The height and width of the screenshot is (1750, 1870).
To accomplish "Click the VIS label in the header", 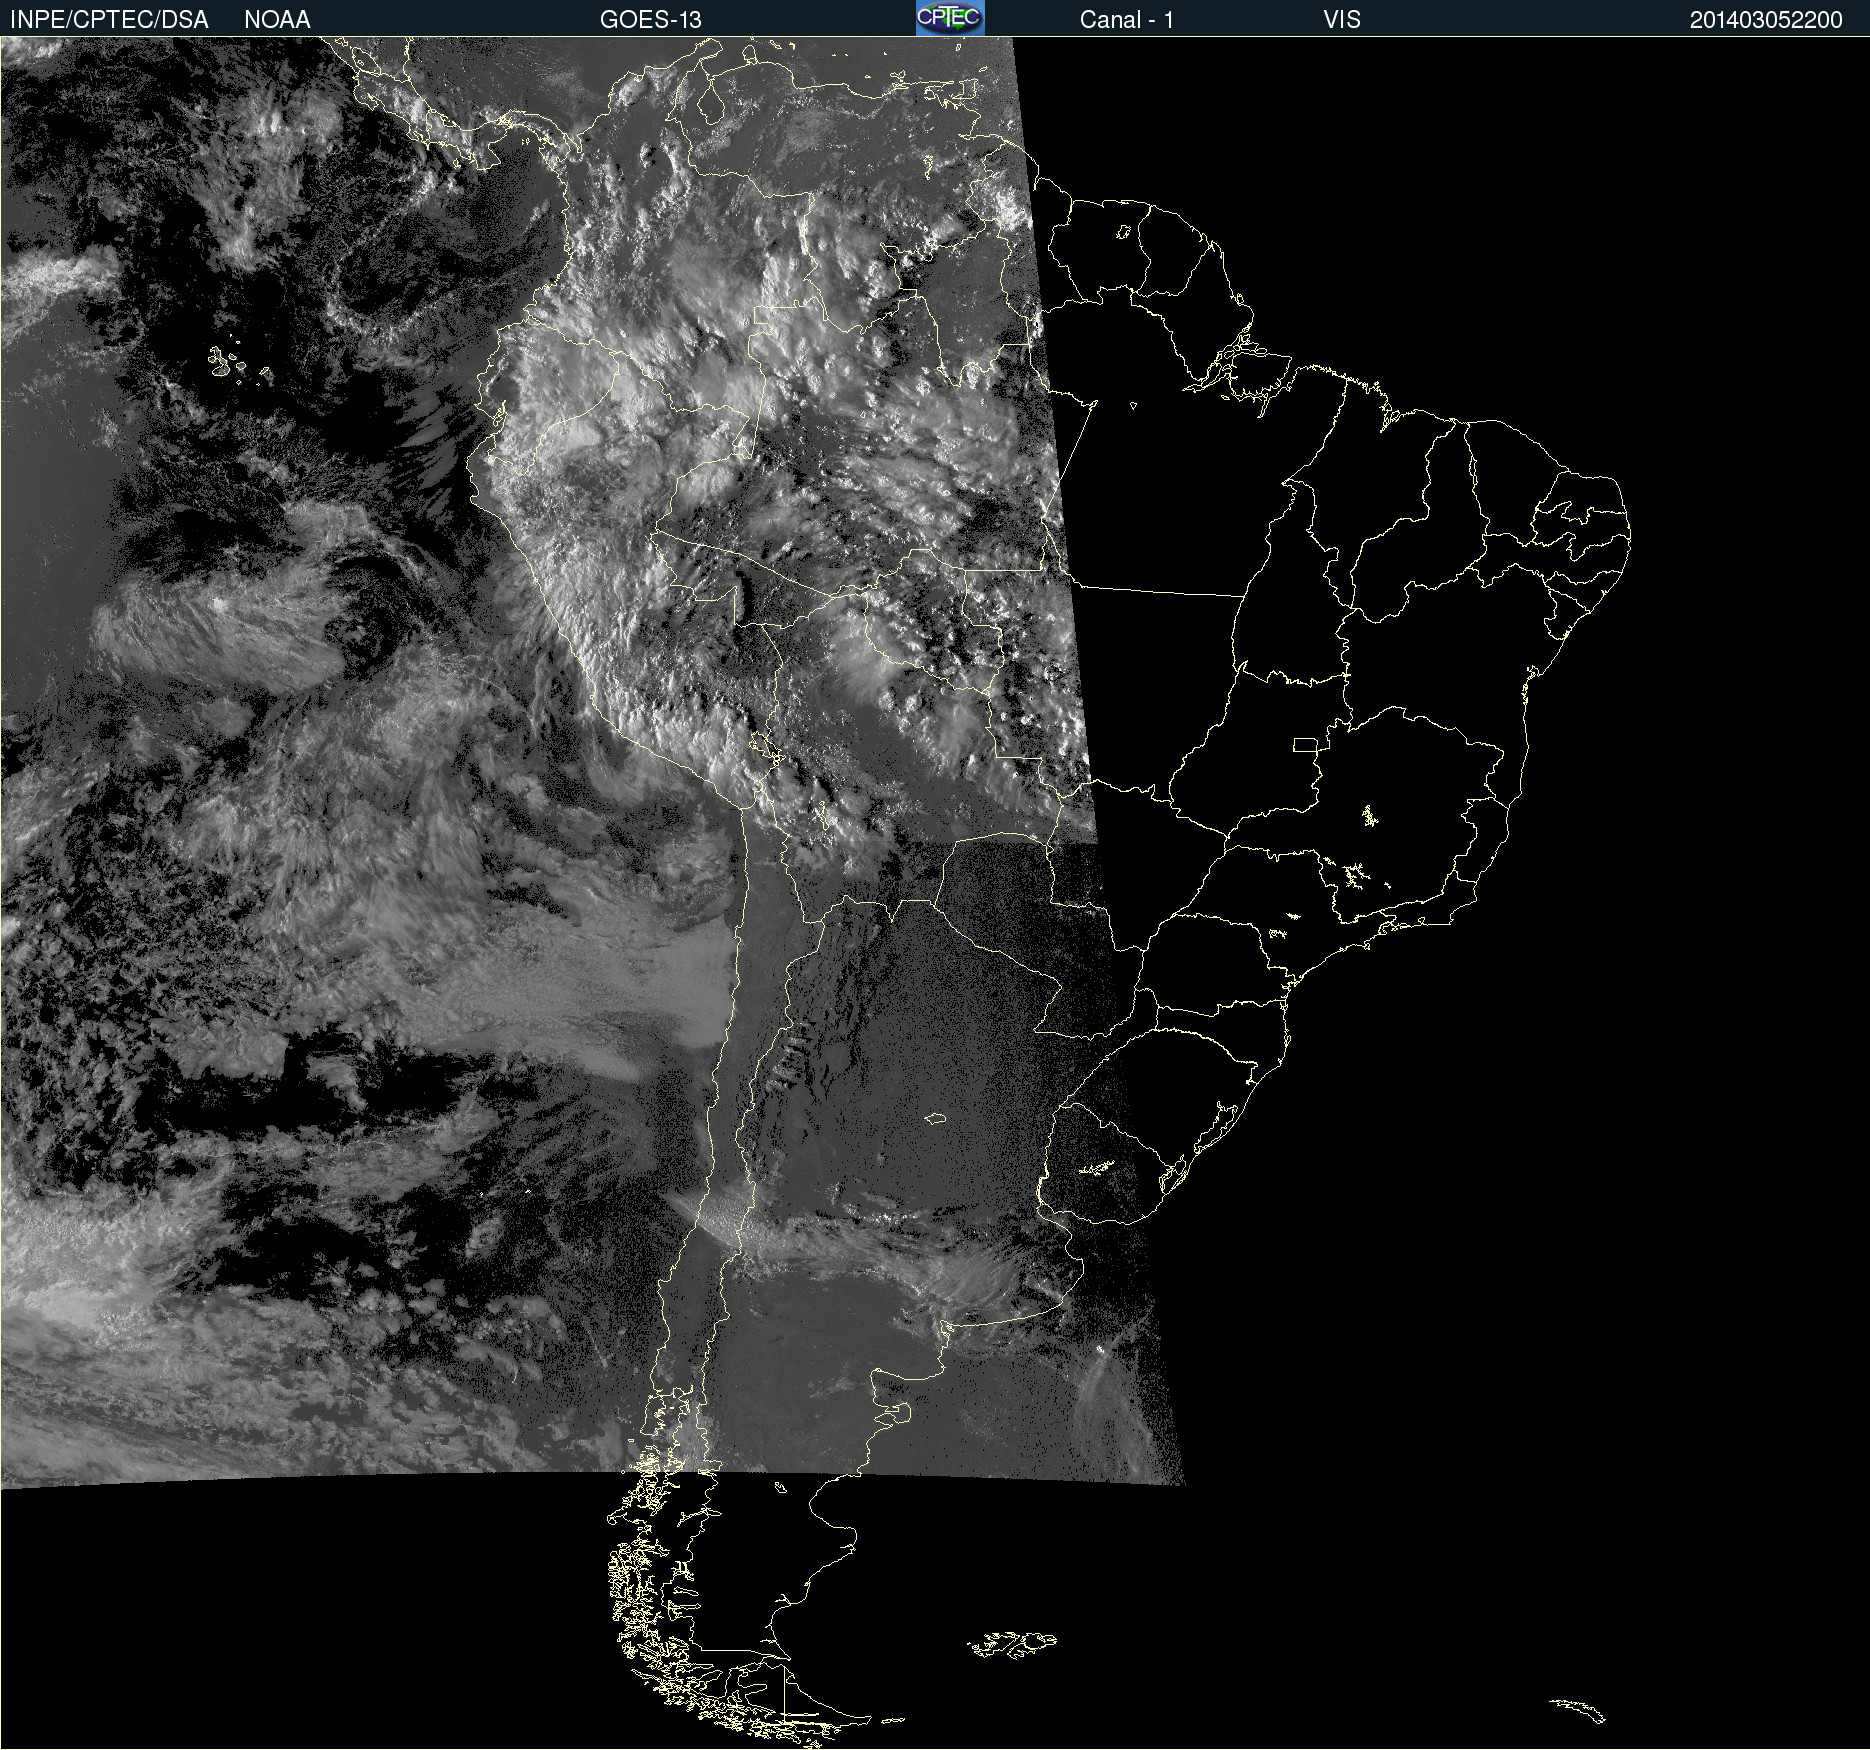I will point(1342,19).
